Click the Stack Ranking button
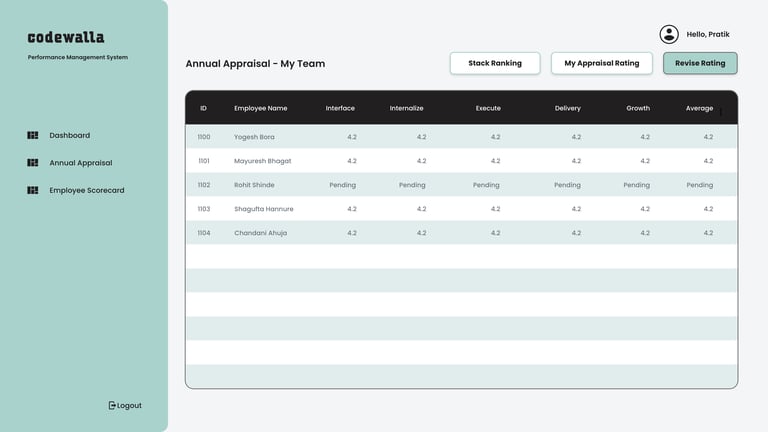 coord(495,63)
